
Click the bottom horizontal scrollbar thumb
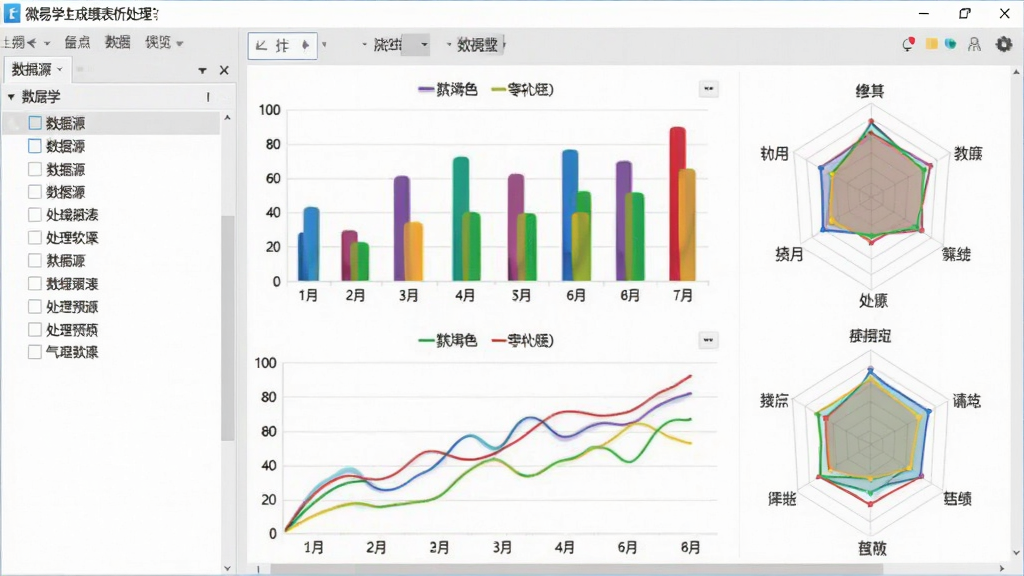(576, 569)
